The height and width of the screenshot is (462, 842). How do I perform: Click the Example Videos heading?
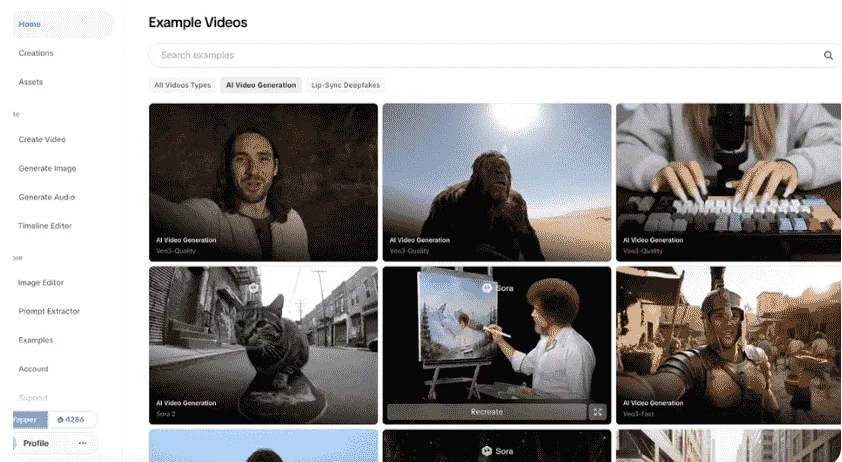pos(198,23)
